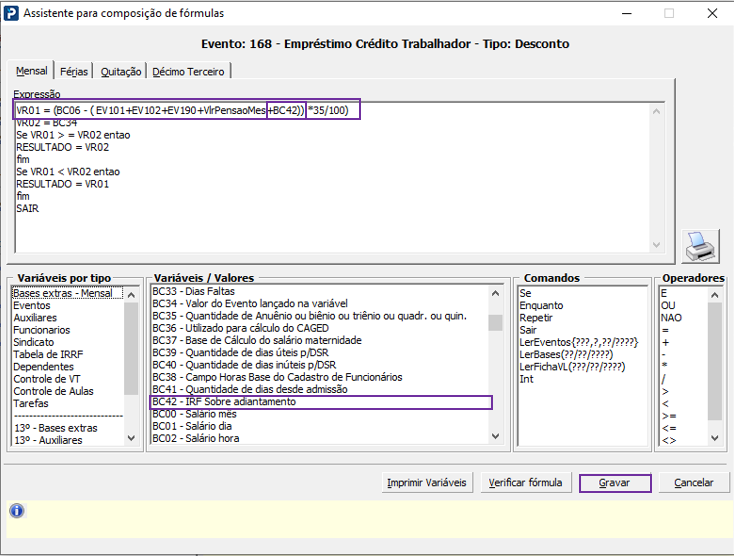Cancel the formula dialog with Cancelar
Screen dimensions: 734x558
[x=694, y=483]
